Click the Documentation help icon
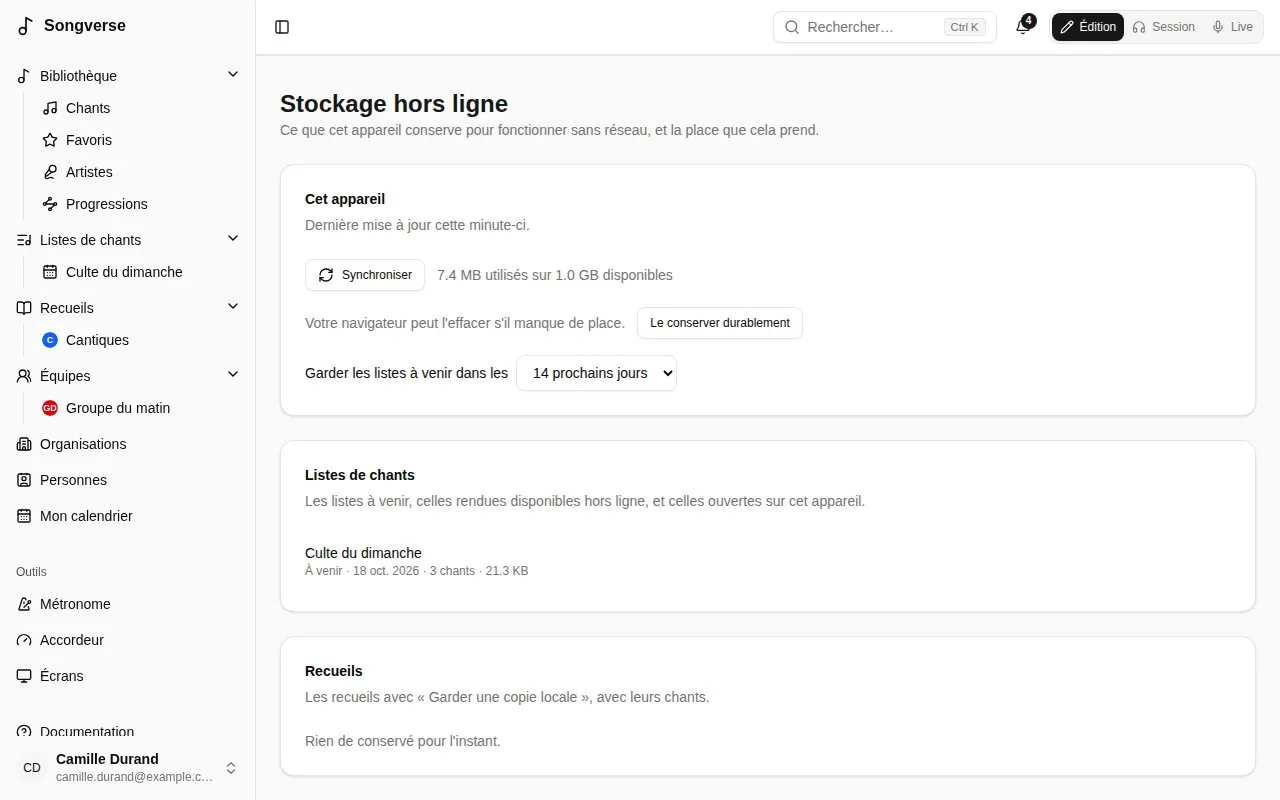The height and width of the screenshot is (800, 1280). pos(24,732)
